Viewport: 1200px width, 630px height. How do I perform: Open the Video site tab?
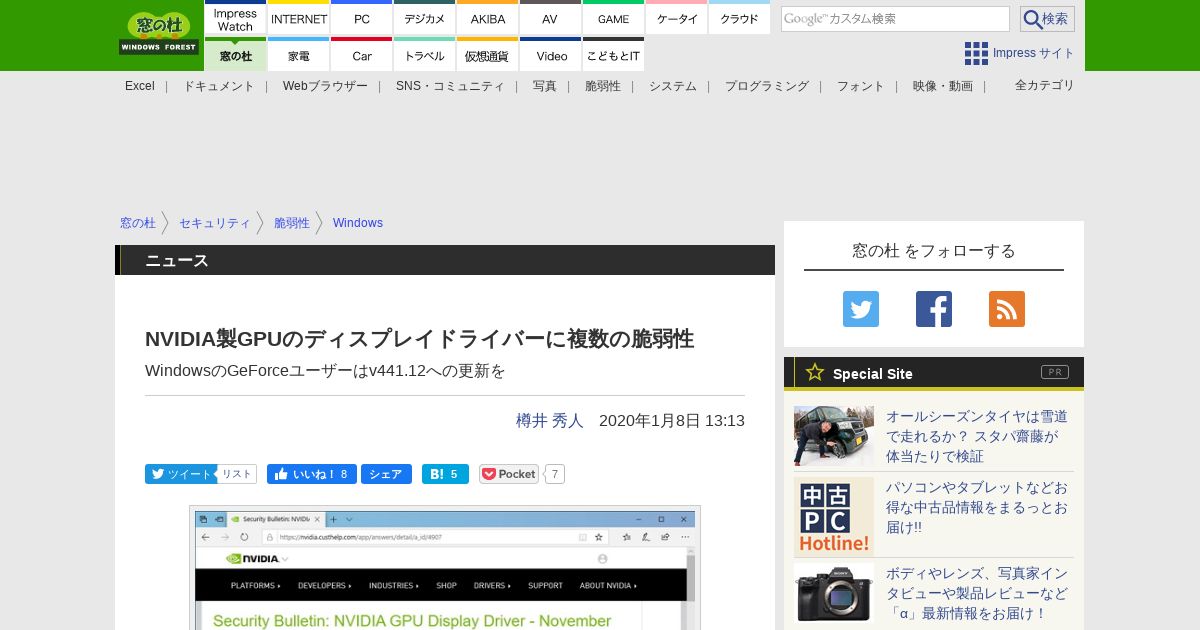coord(550,55)
